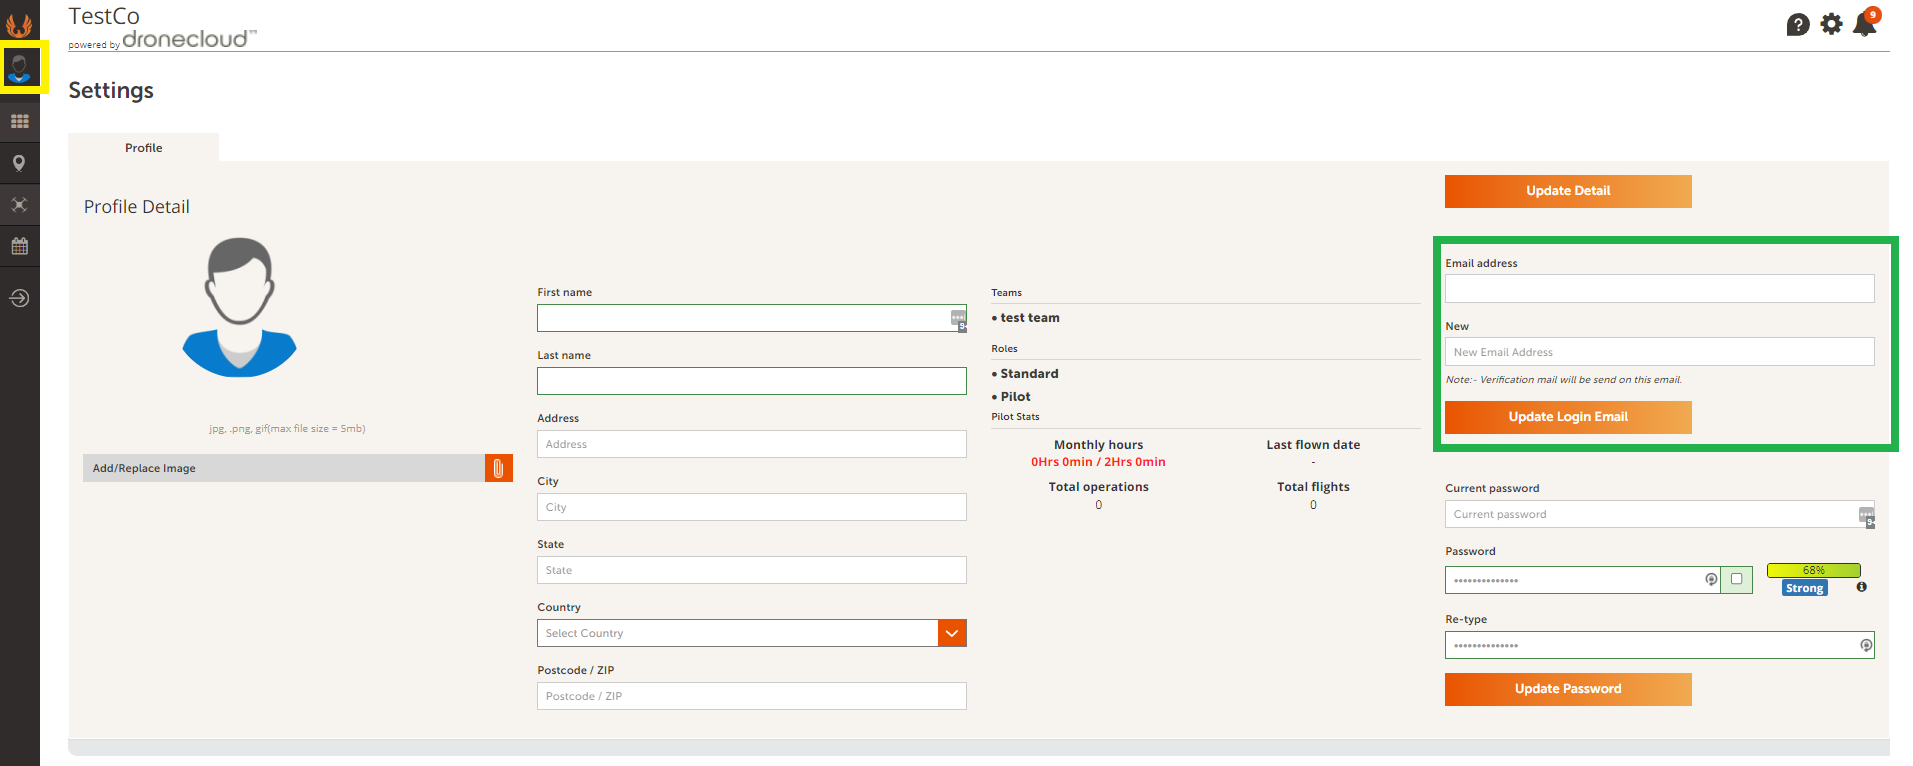Focus the Last name input field
This screenshot has height=766, width=1913.
(x=752, y=381)
